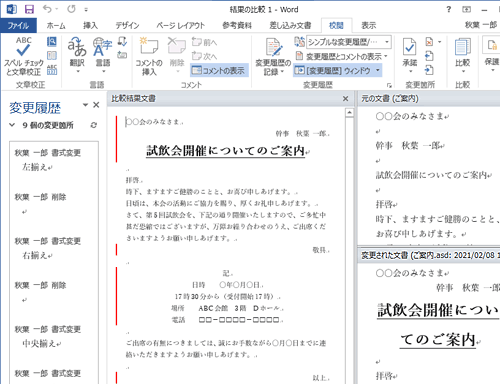Viewport: 500px width, 384px height.
Task: Open the 言語 language menu
Action: coord(103,55)
